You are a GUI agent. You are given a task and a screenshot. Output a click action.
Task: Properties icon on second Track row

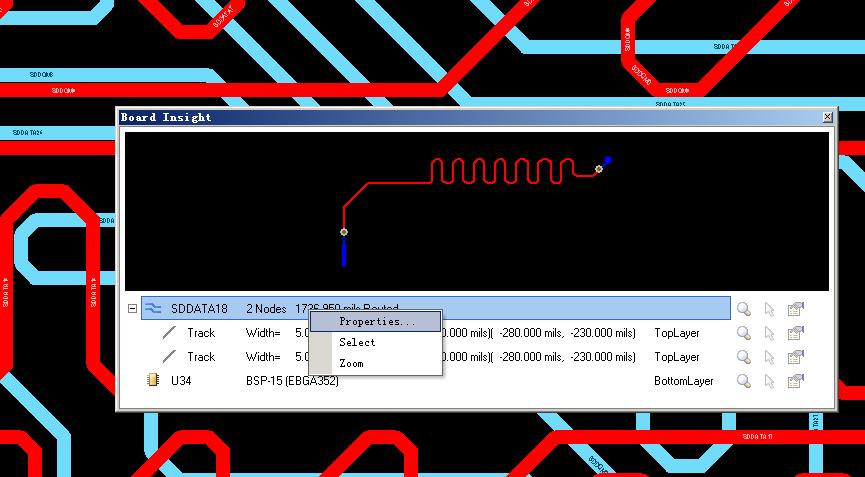(795, 357)
